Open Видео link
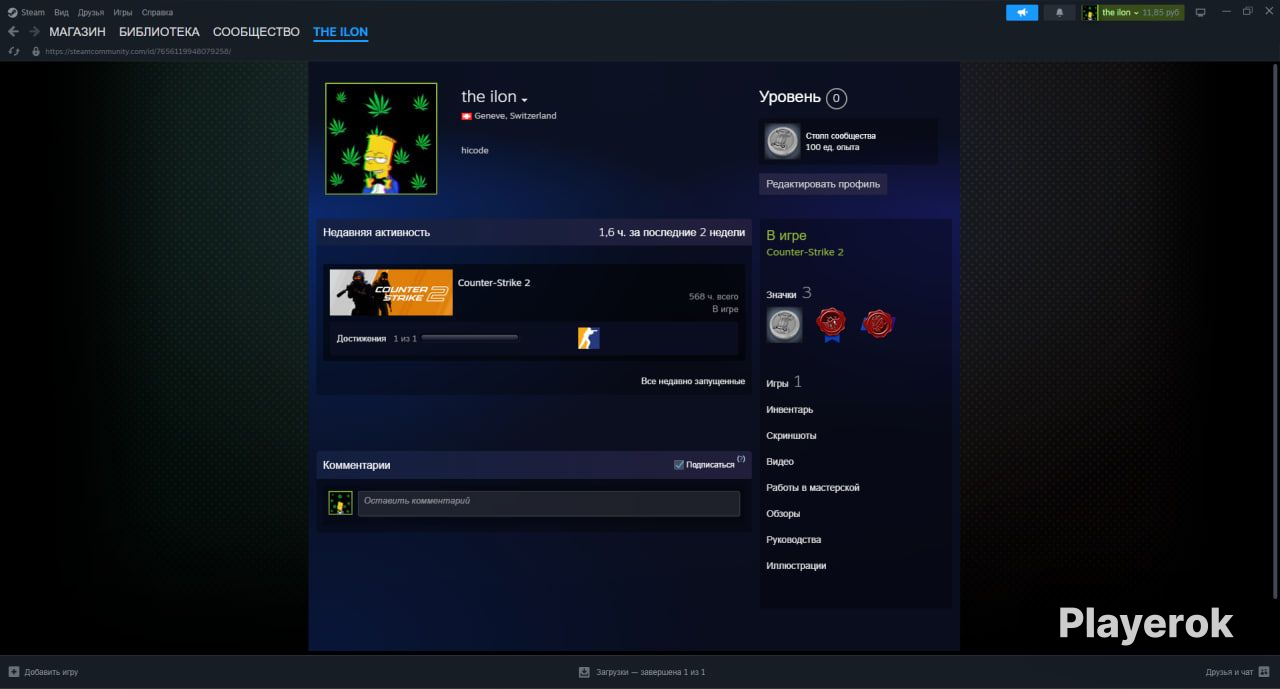 pos(780,462)
